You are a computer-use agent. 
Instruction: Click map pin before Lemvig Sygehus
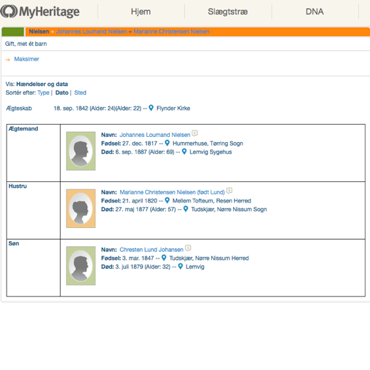(184, 152)
